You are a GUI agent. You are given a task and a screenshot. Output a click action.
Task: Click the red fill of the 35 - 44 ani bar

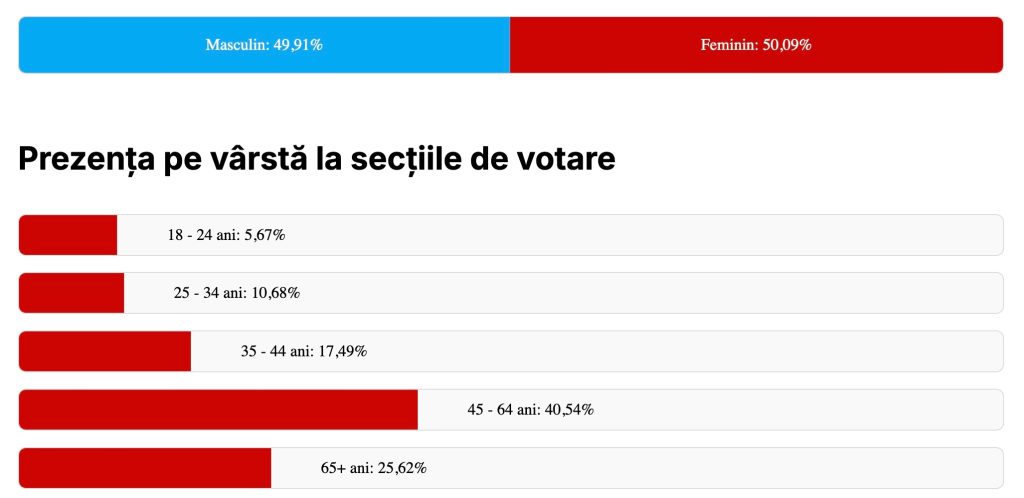tap(105, 351)
